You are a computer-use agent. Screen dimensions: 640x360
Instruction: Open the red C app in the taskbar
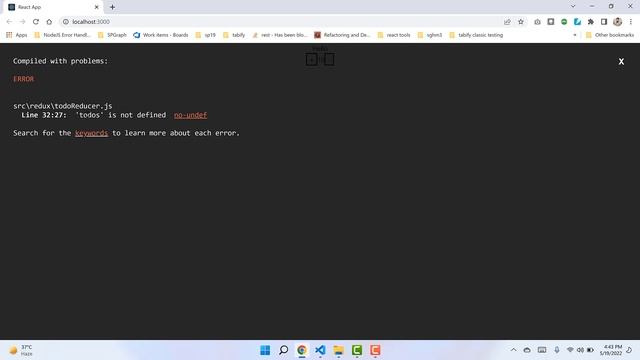[x=375, y=350]
